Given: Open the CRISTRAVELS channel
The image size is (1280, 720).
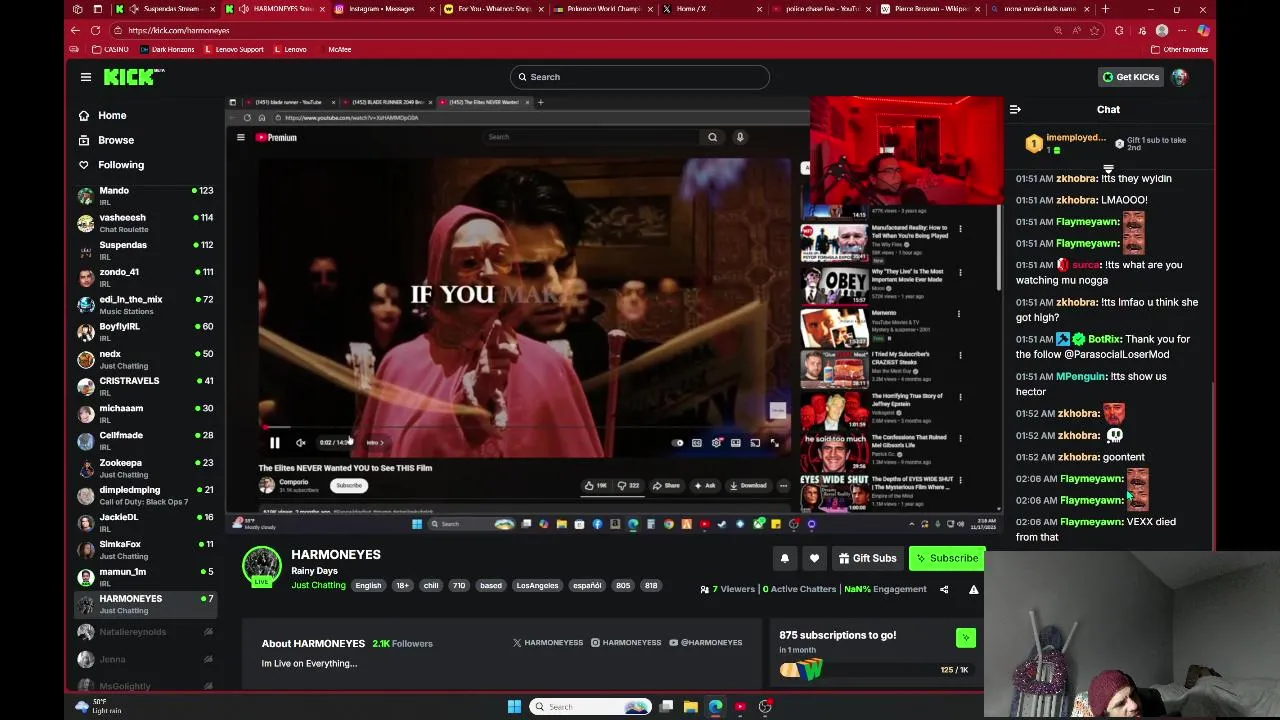Looking at the screenshot, I should tap(145, 386).
